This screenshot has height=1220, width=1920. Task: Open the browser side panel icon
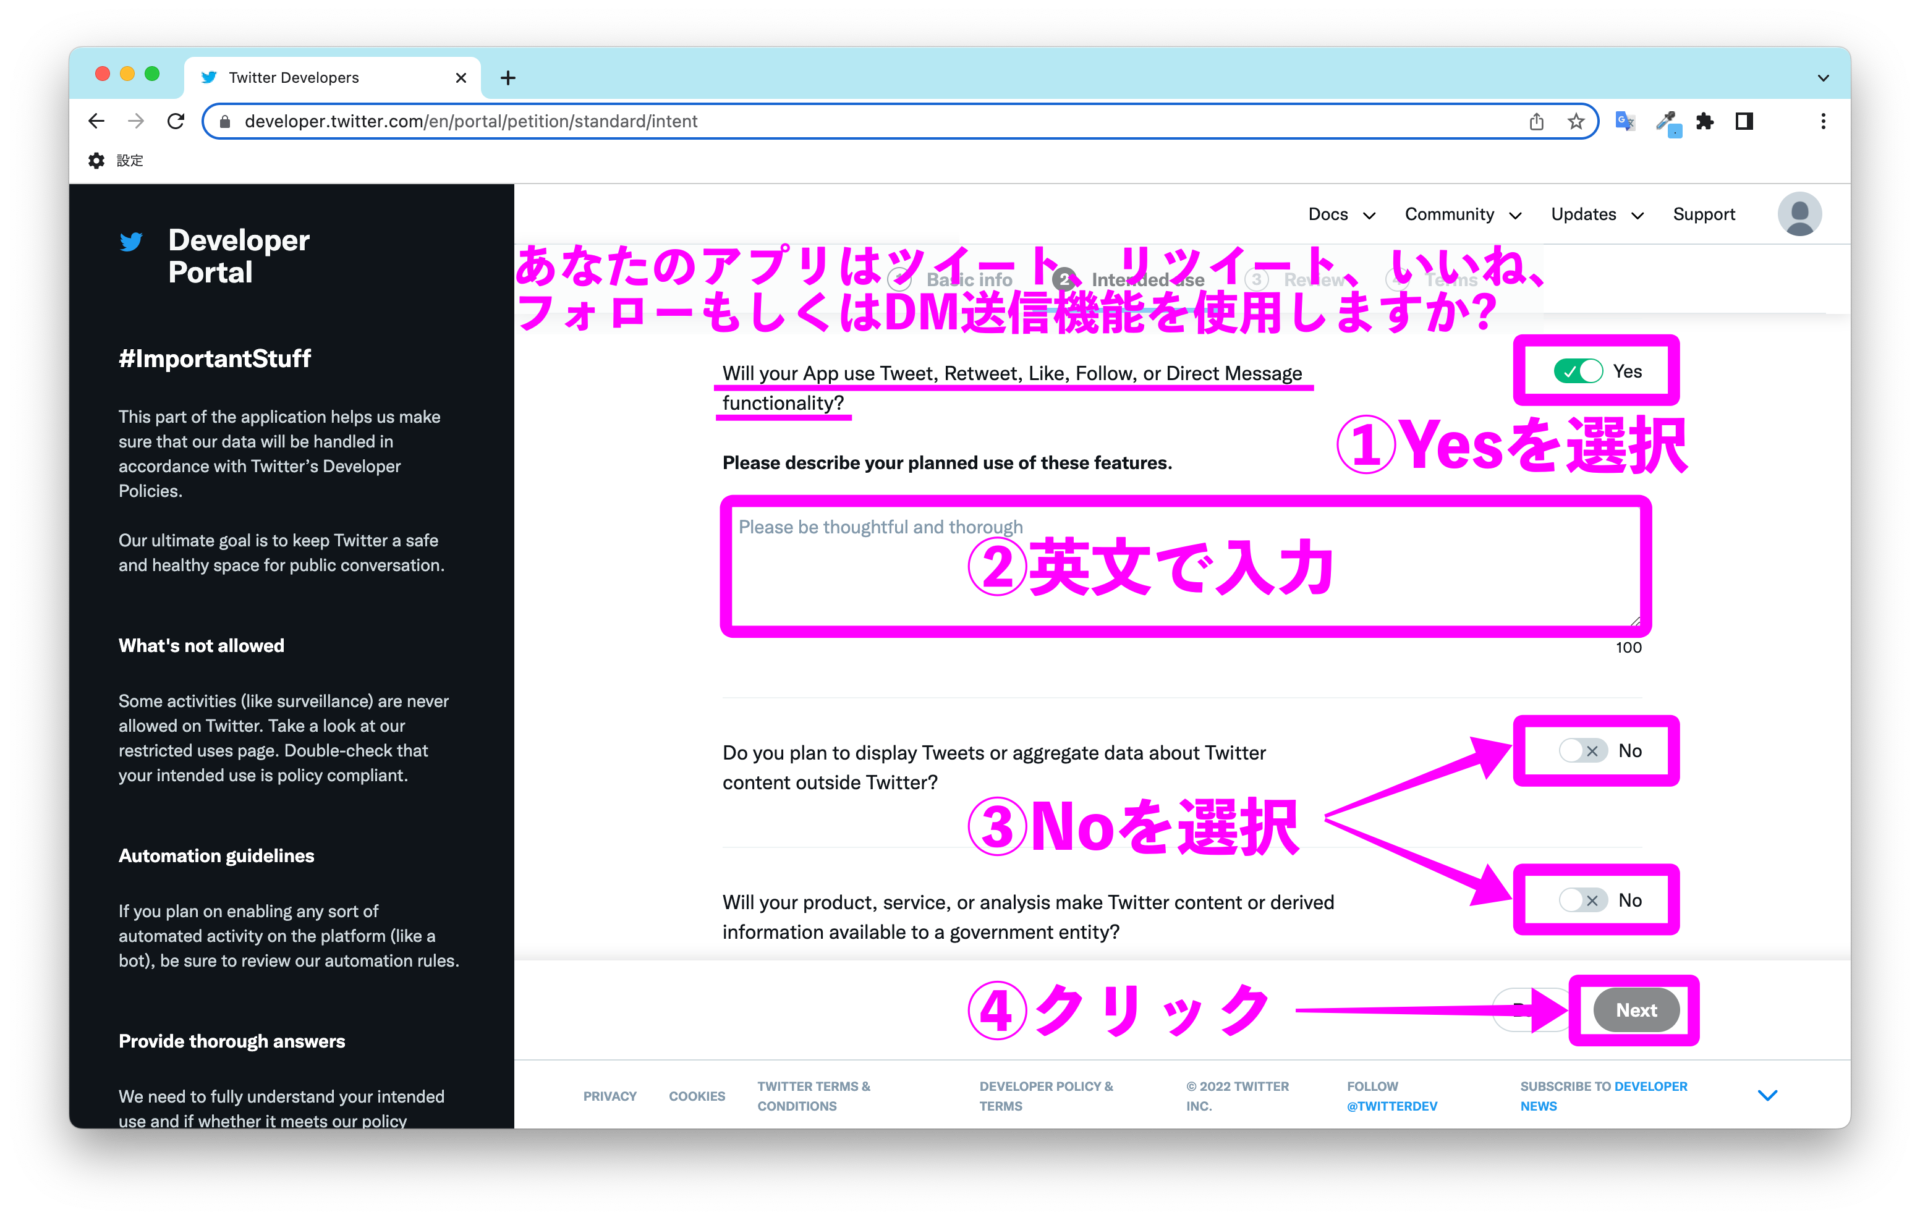pyautogui.click(x=1745, y=121)
